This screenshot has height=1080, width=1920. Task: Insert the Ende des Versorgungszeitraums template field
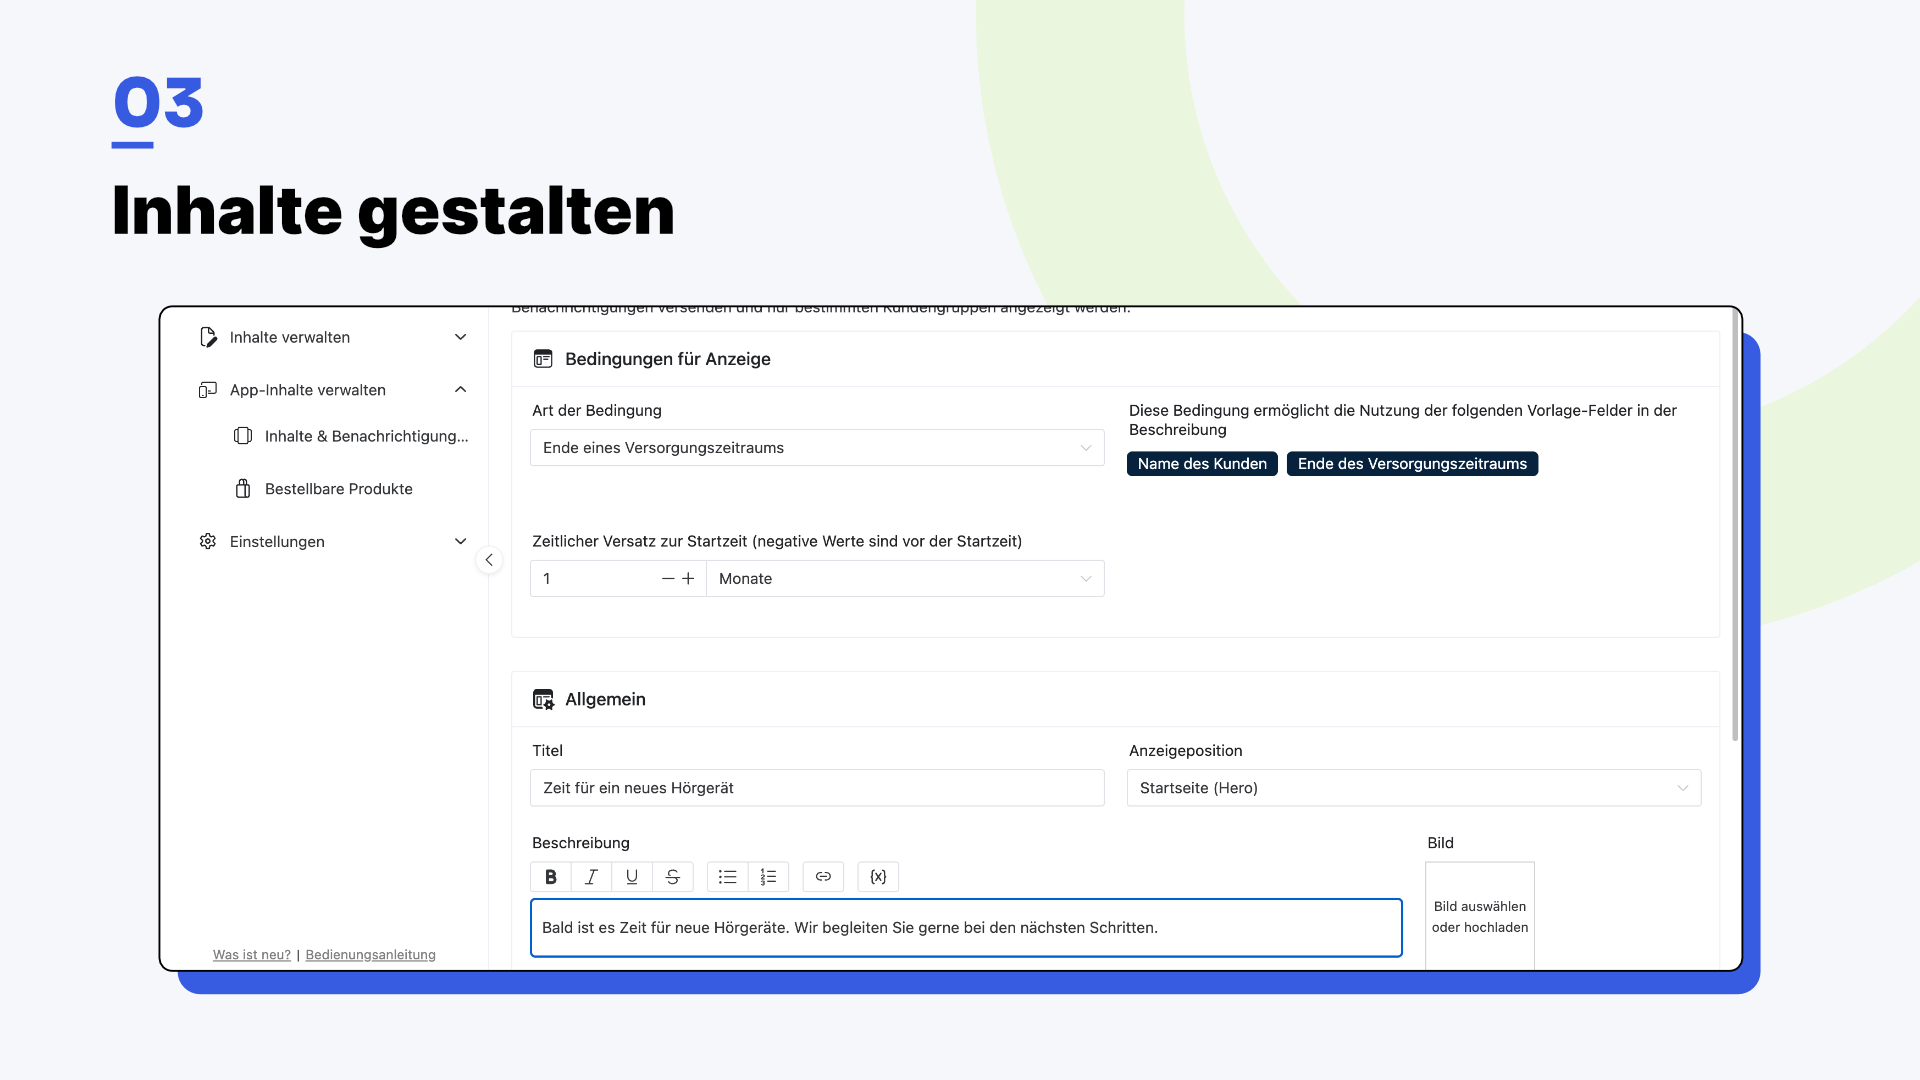(x=1412, y=464)
